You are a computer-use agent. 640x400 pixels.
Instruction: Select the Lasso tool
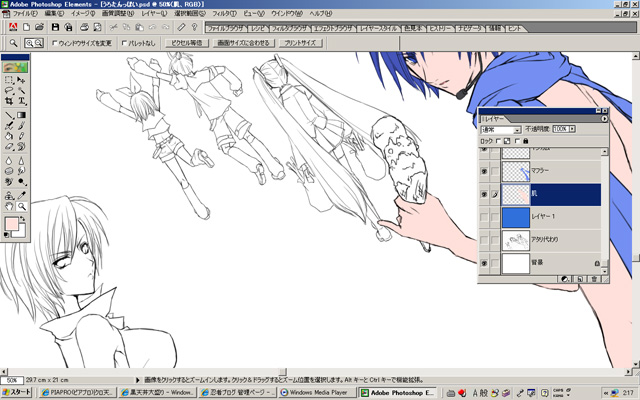(x=9, y=91)
